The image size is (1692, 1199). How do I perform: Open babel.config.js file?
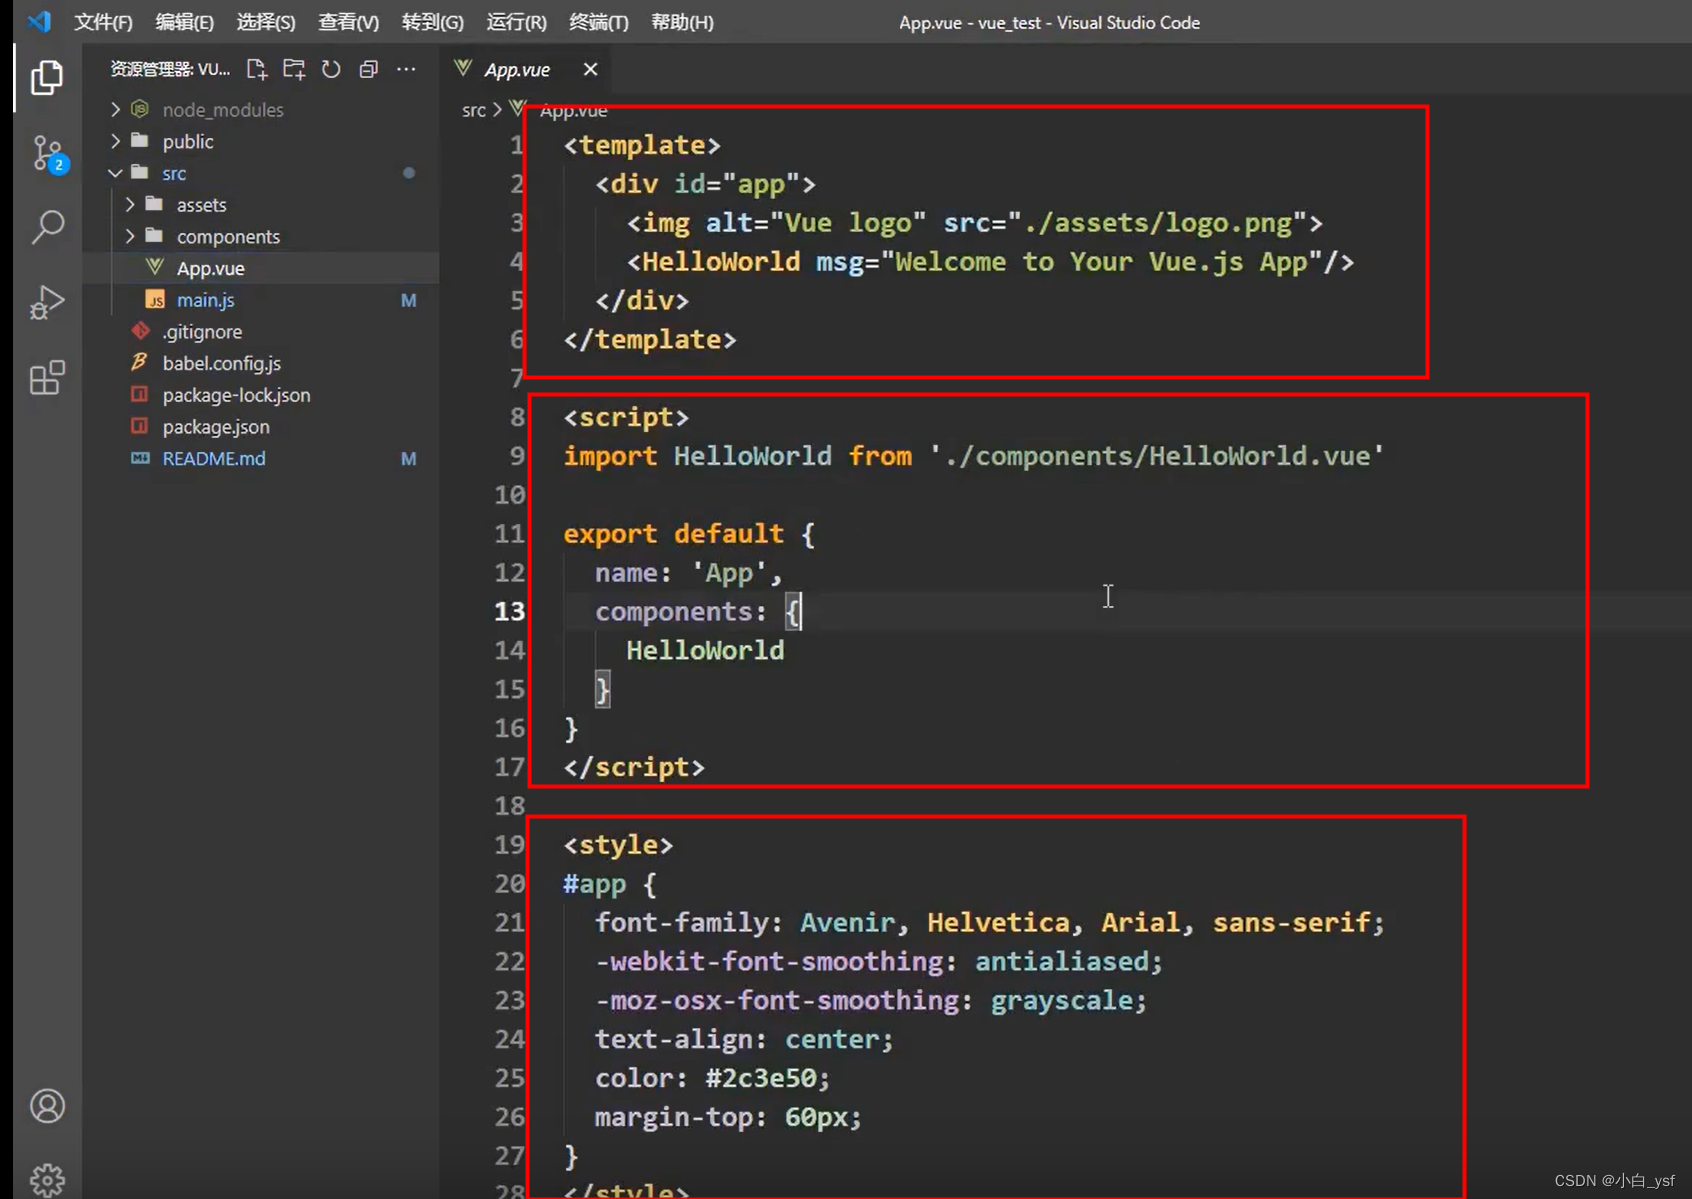pyautogui.click(x=261, y=363)
